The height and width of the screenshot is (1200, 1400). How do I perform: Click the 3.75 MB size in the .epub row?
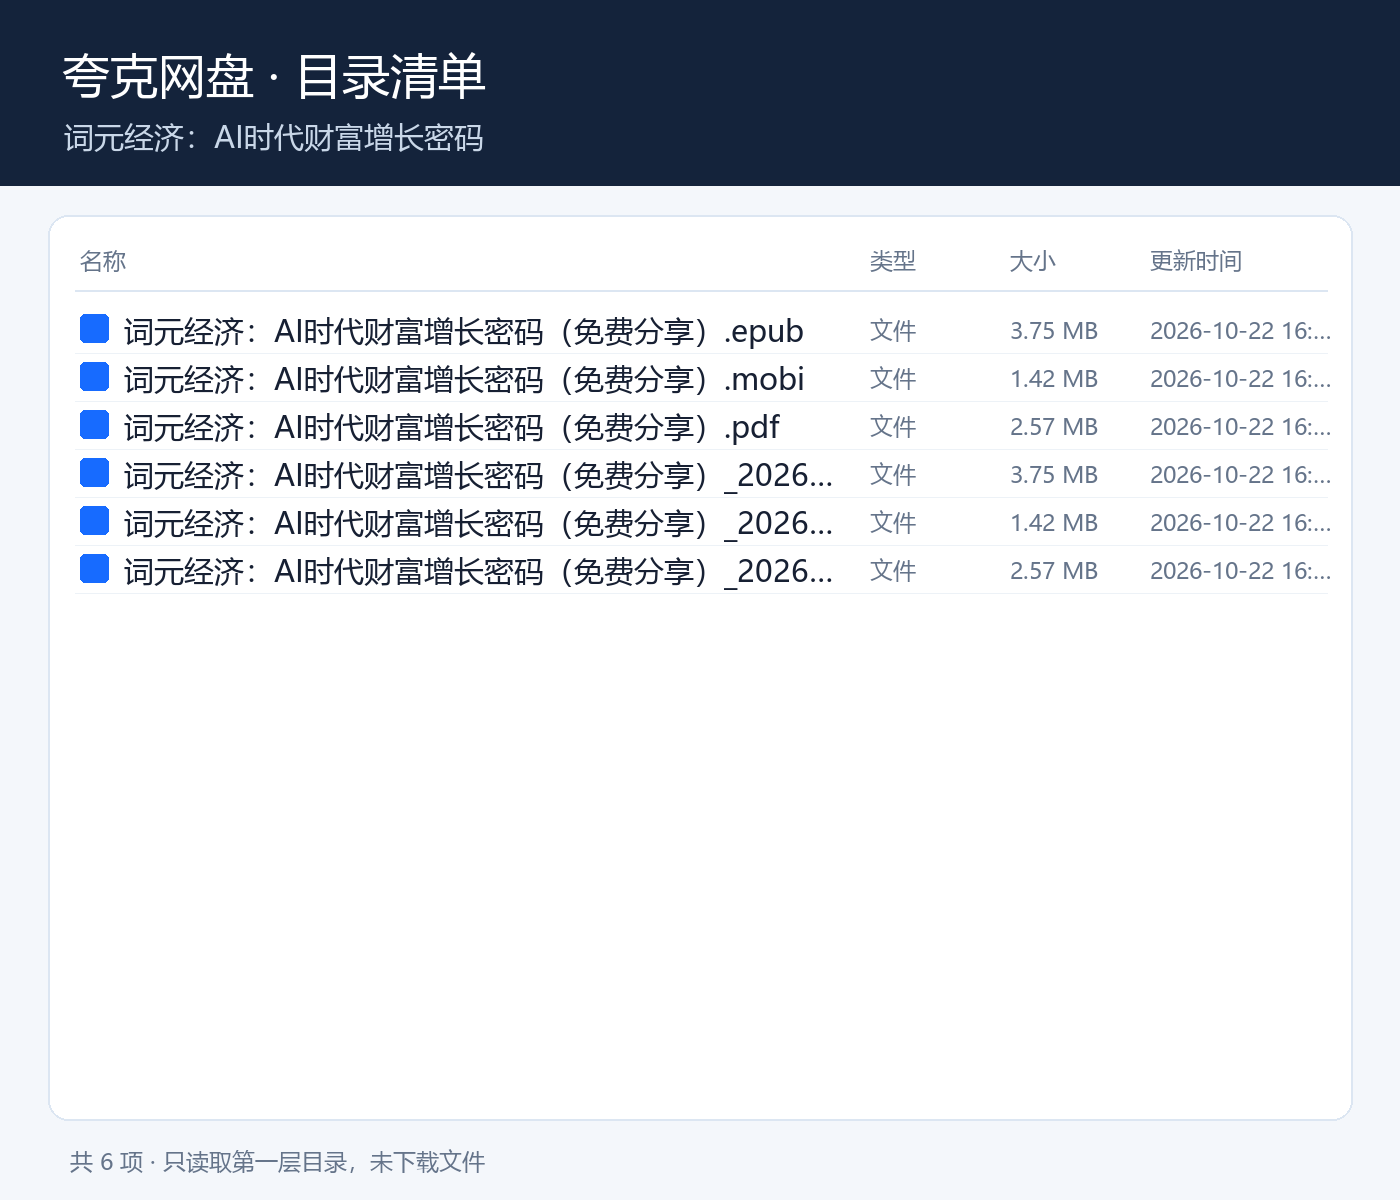(1054, 331)
